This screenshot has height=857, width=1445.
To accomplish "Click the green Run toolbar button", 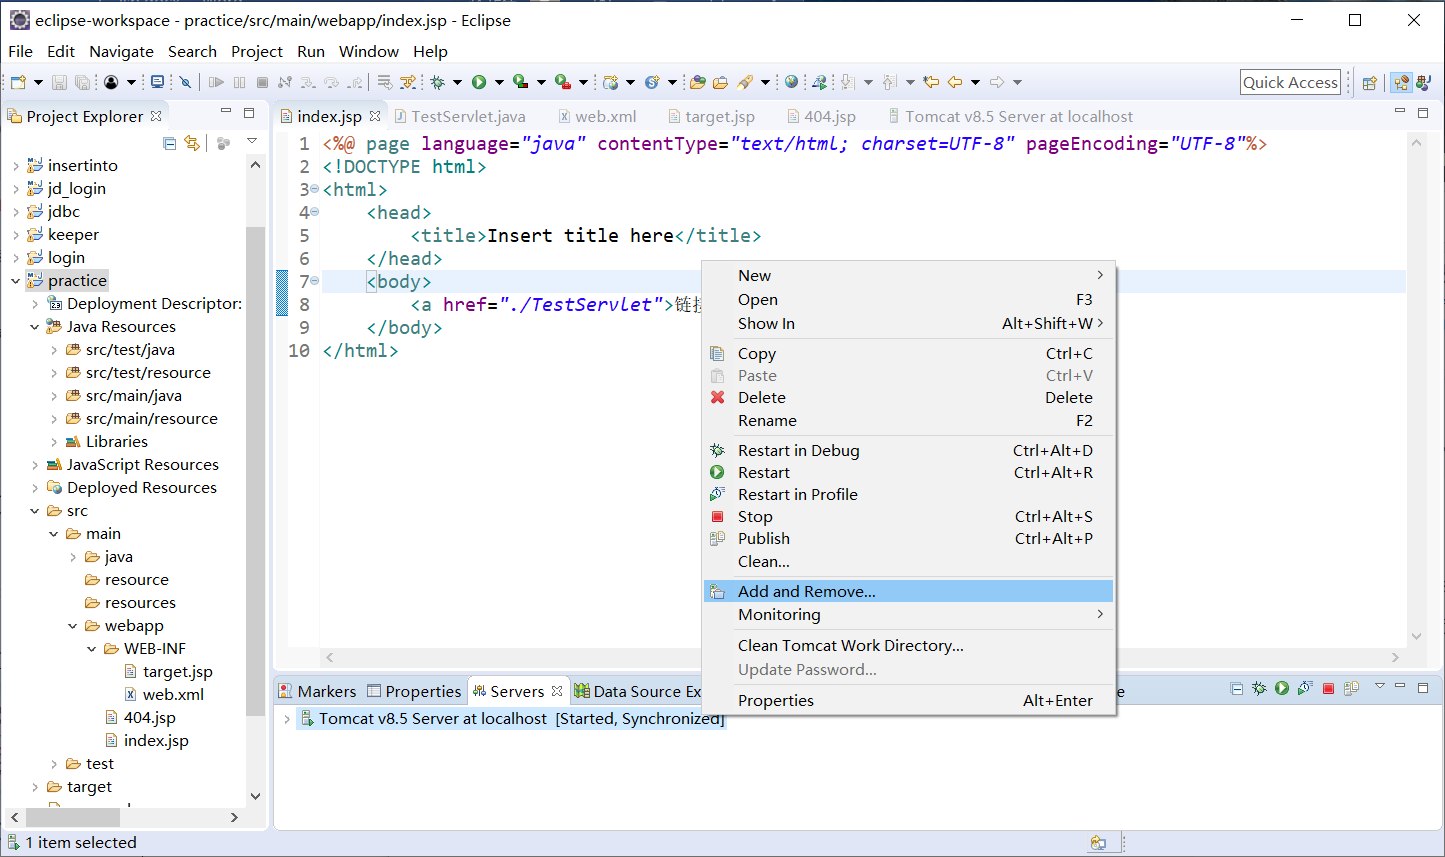I will tap(478, 82).
